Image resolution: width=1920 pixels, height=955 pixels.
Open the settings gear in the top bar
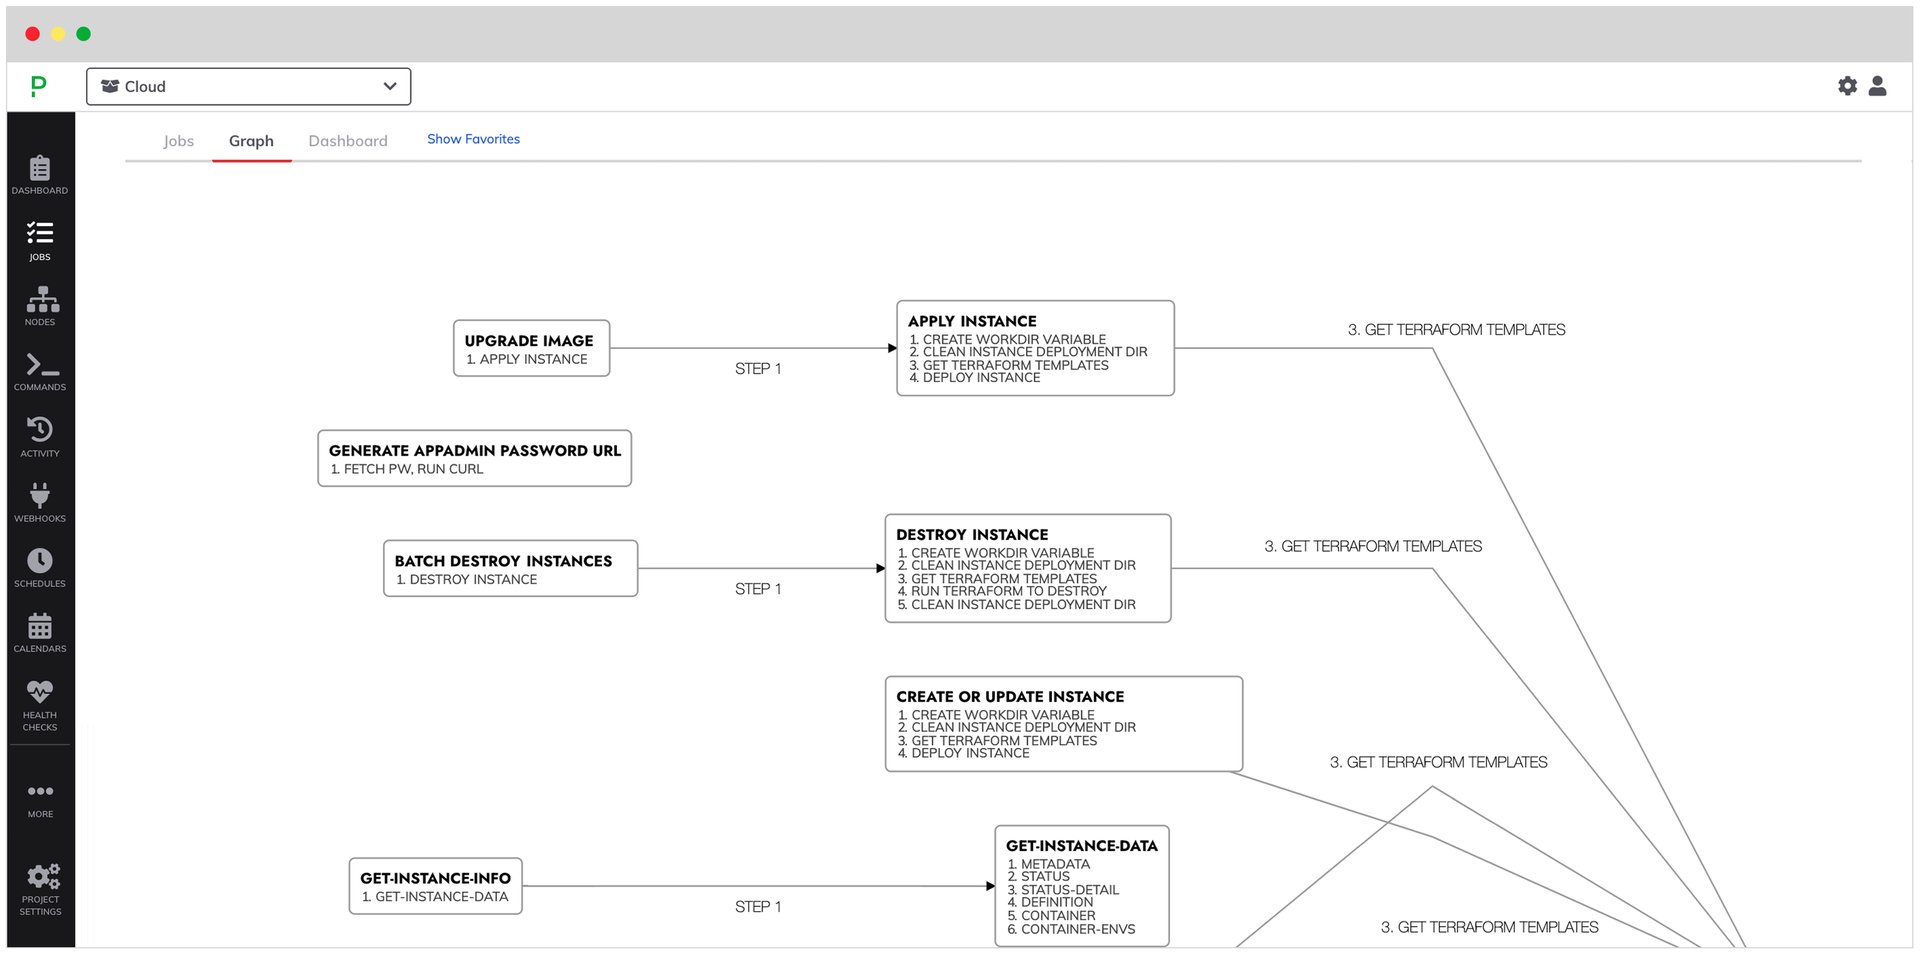click(1847, 86)
